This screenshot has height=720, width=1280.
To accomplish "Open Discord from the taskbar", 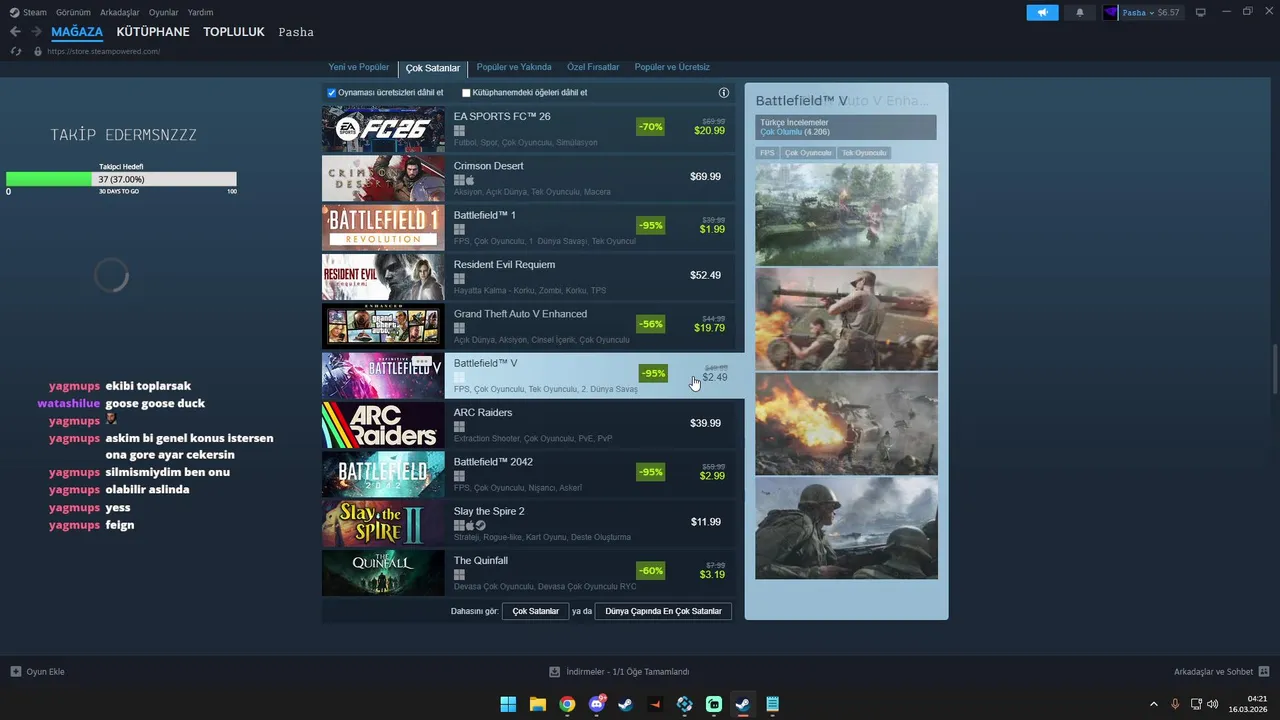I will (x=597, y=704).
